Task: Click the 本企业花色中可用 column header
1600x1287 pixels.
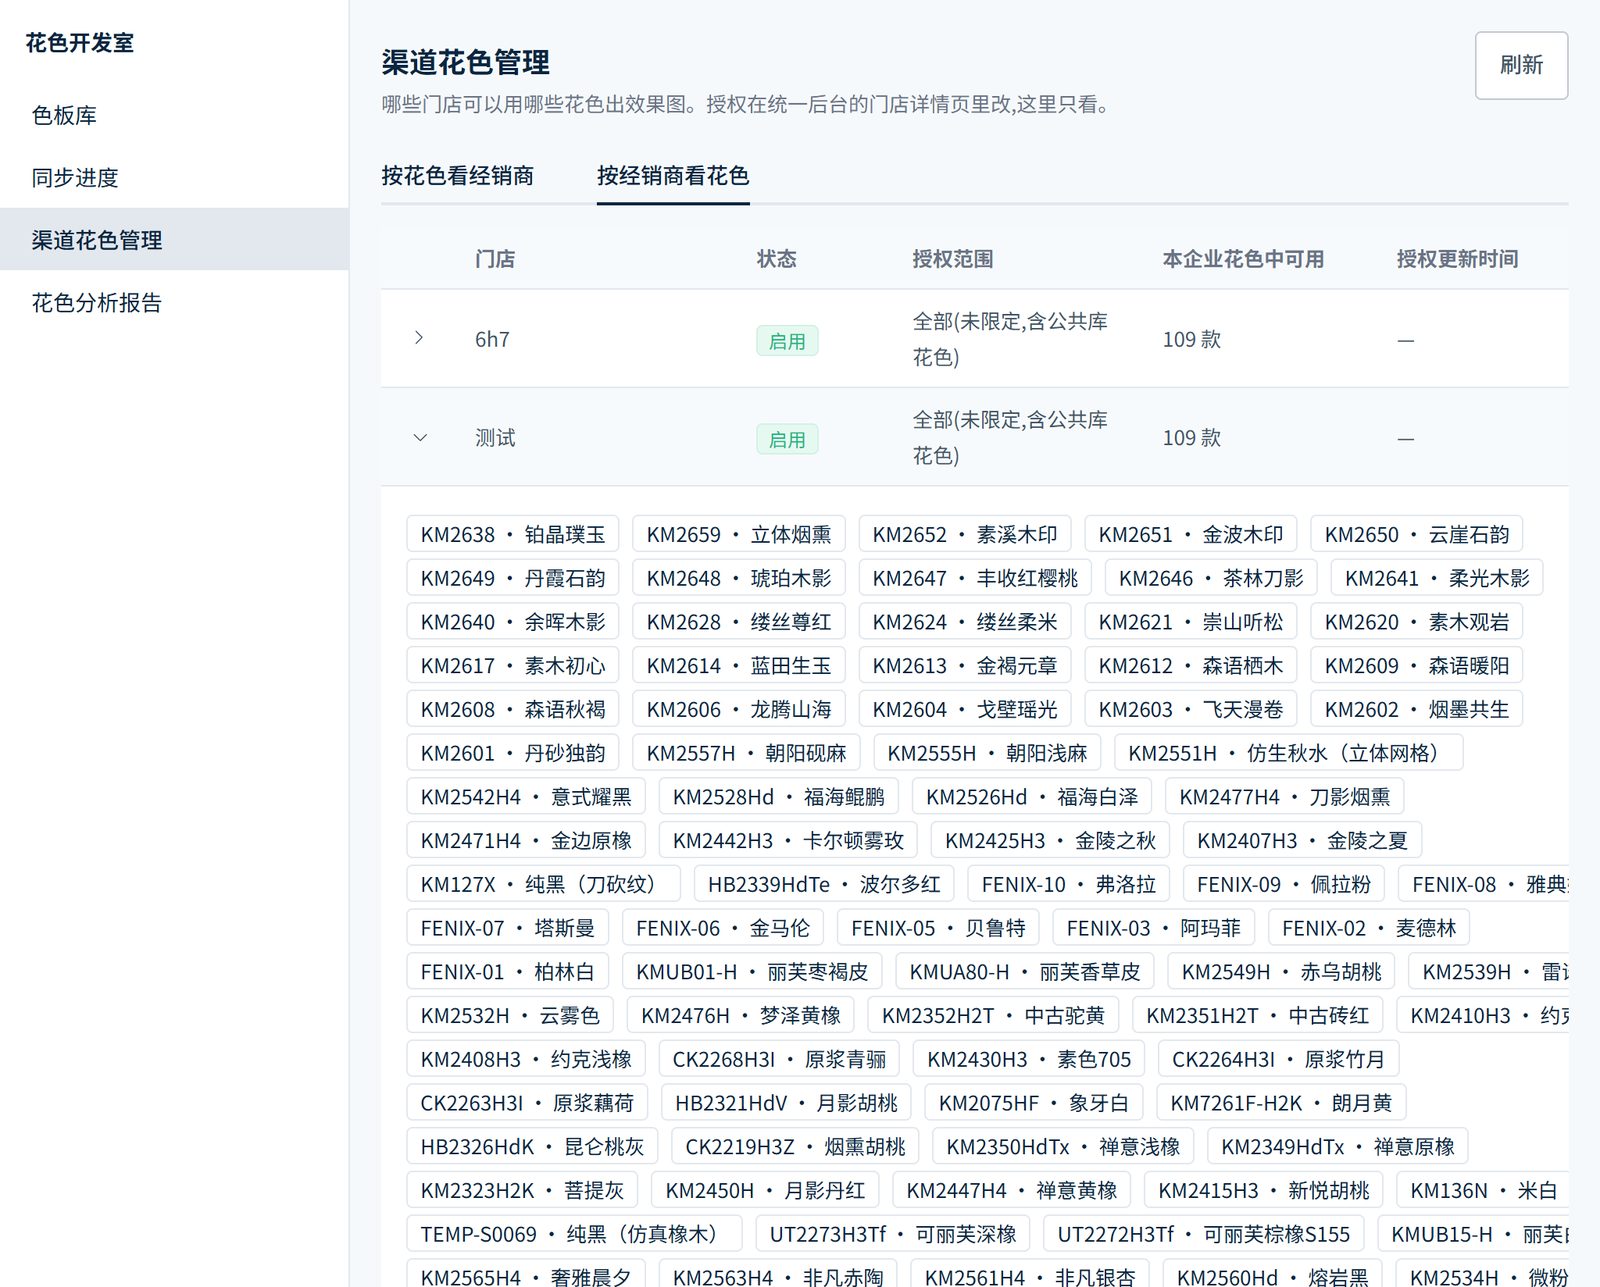Action: 1243,259
